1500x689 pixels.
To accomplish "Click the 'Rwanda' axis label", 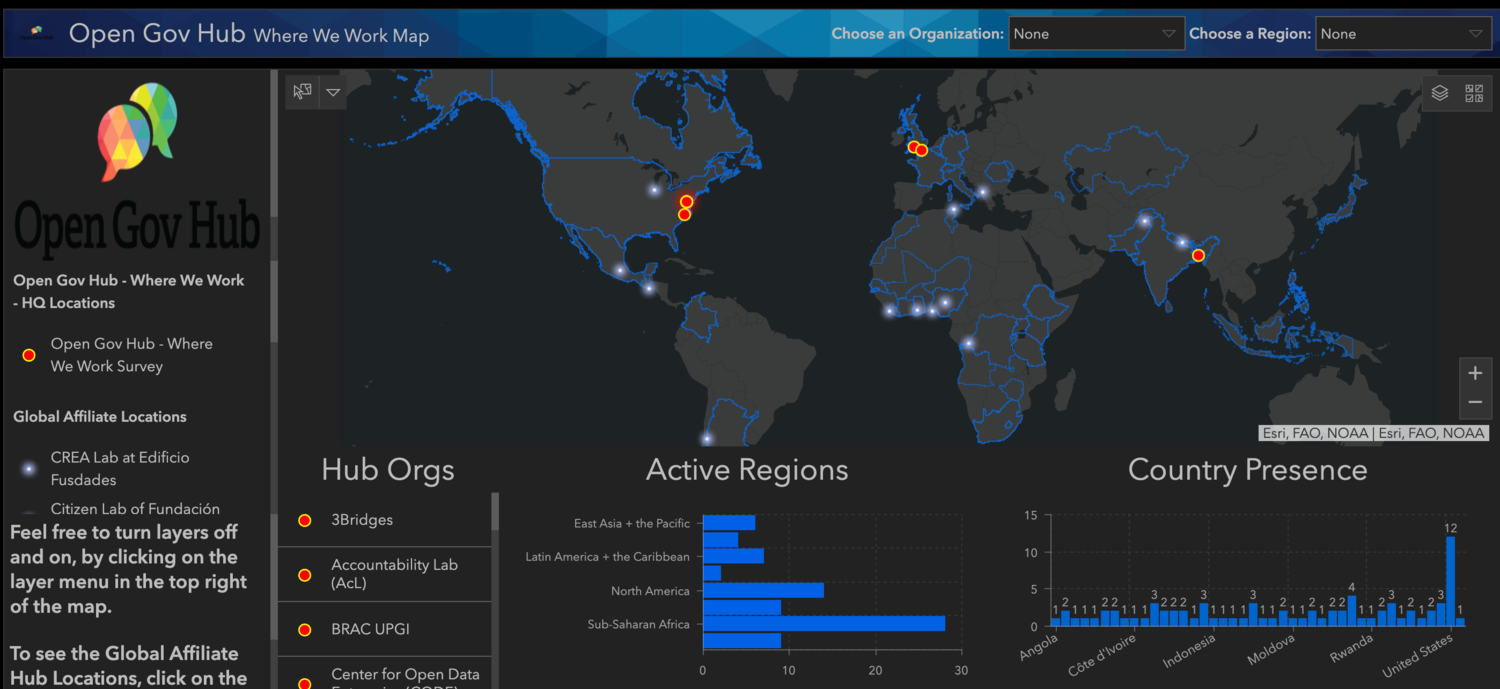I will click(x=1351, y=650).
